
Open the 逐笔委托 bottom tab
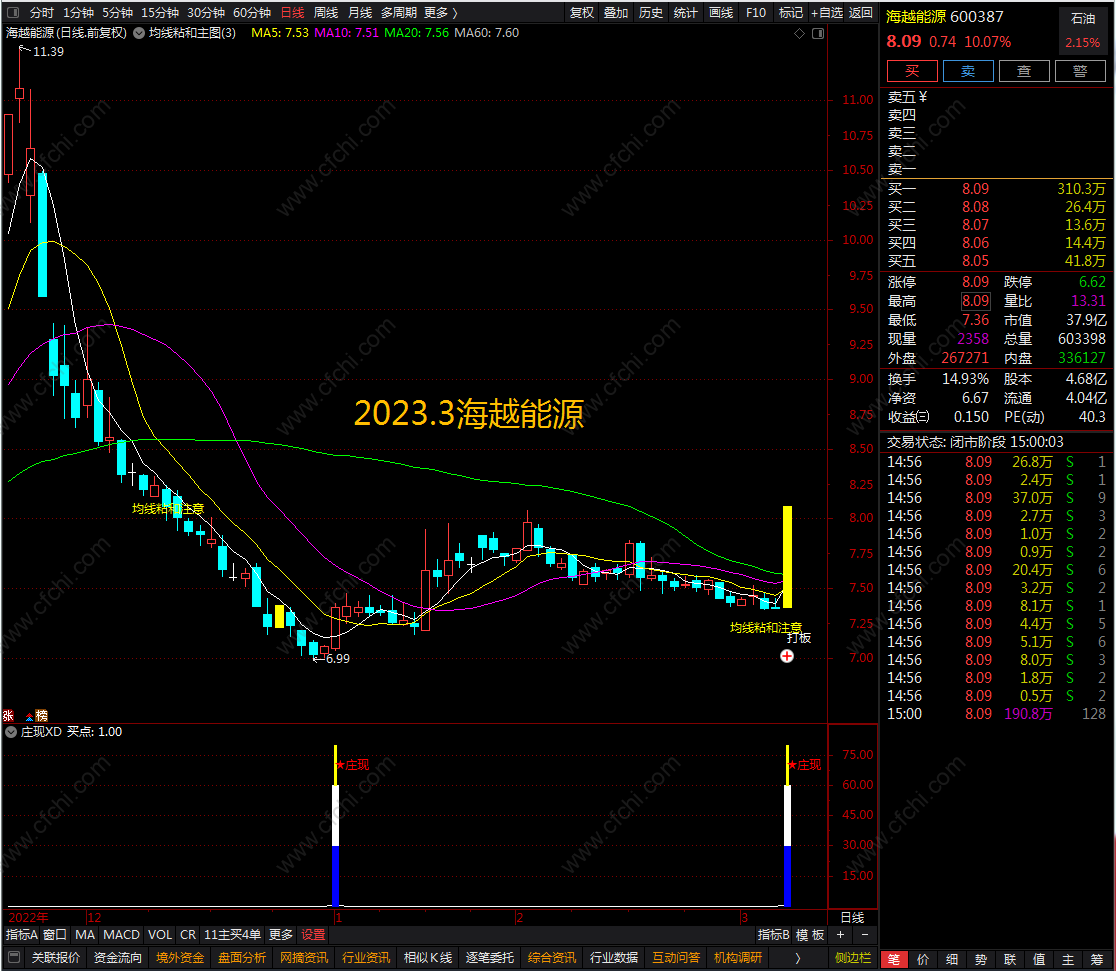pos(490,957)
